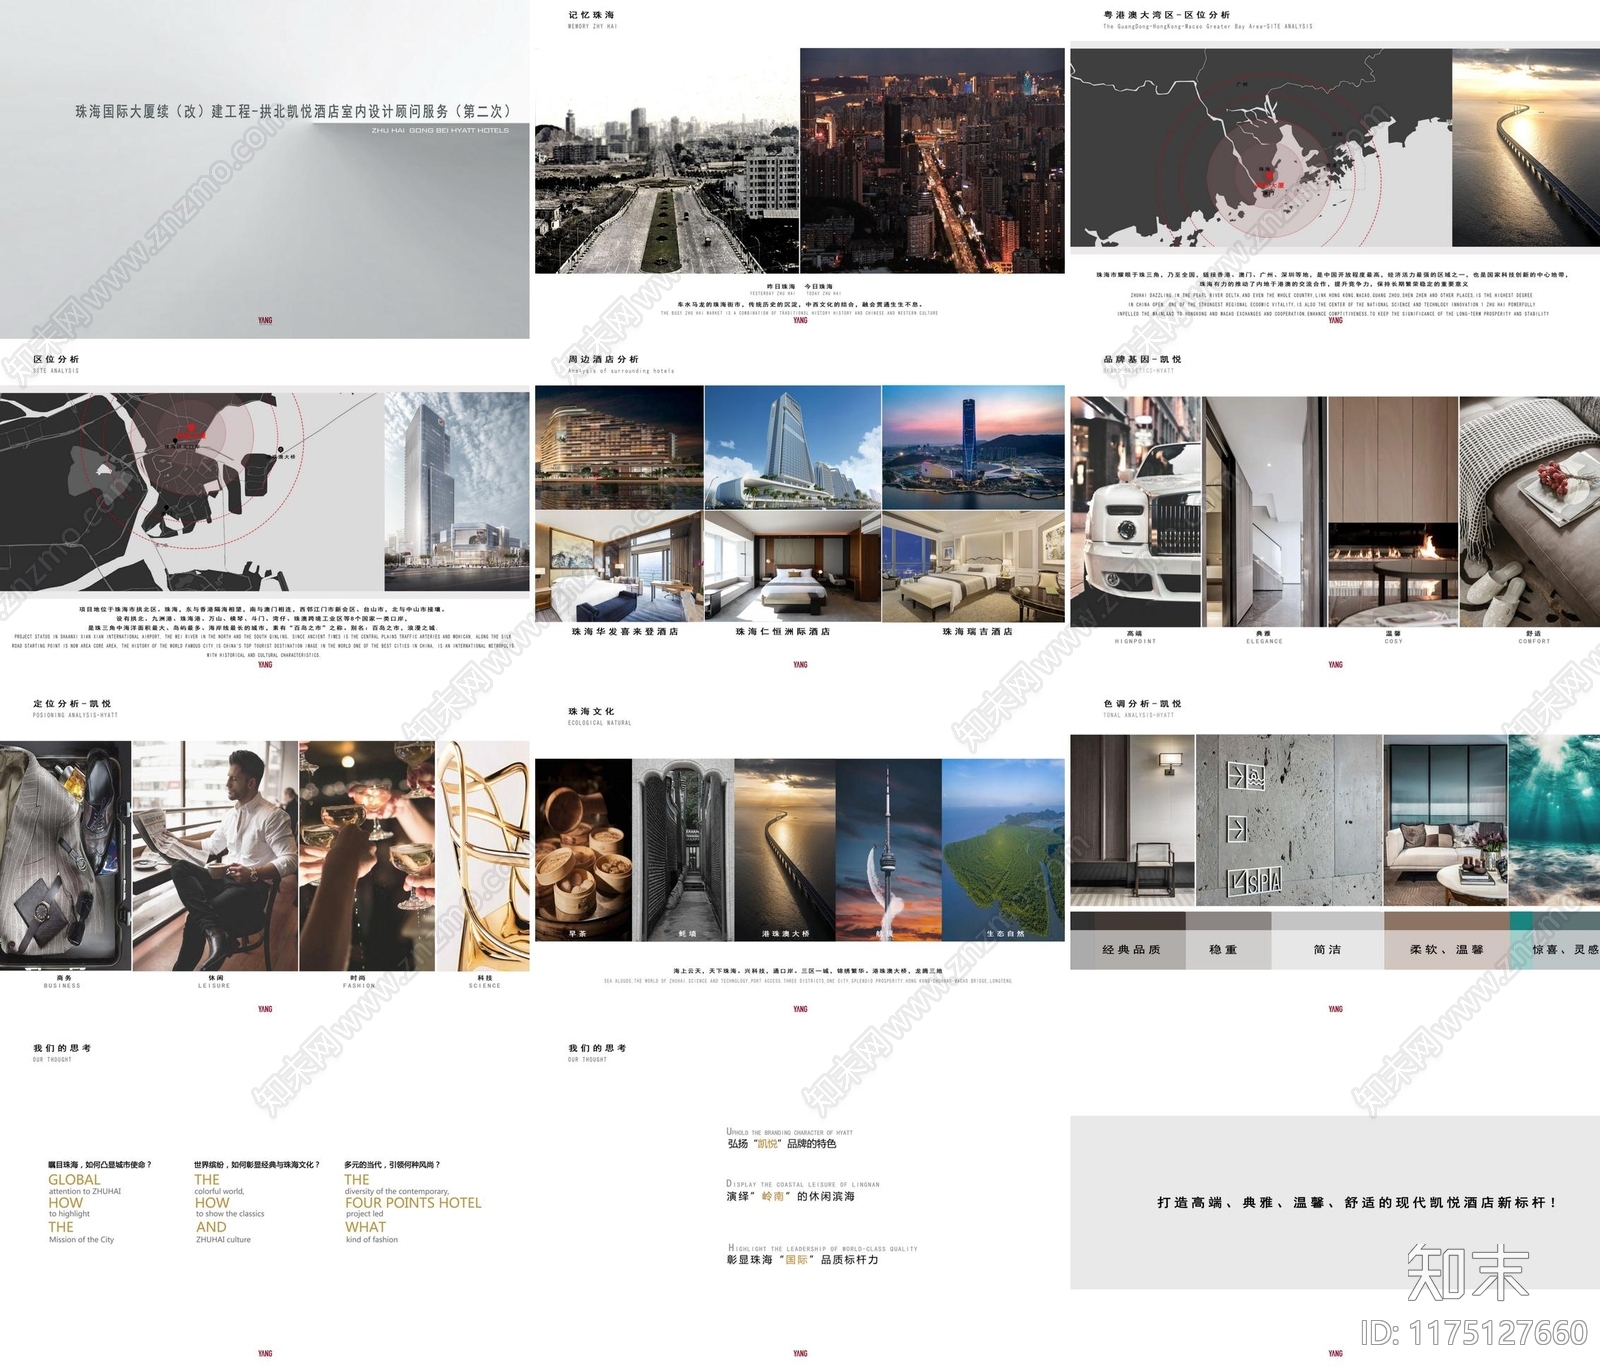The width and height of the screenshot is (1600, 1372).
Task: Click the 彰显珠海"国际"品质标杆力 line
Action: click(802, 1260)
